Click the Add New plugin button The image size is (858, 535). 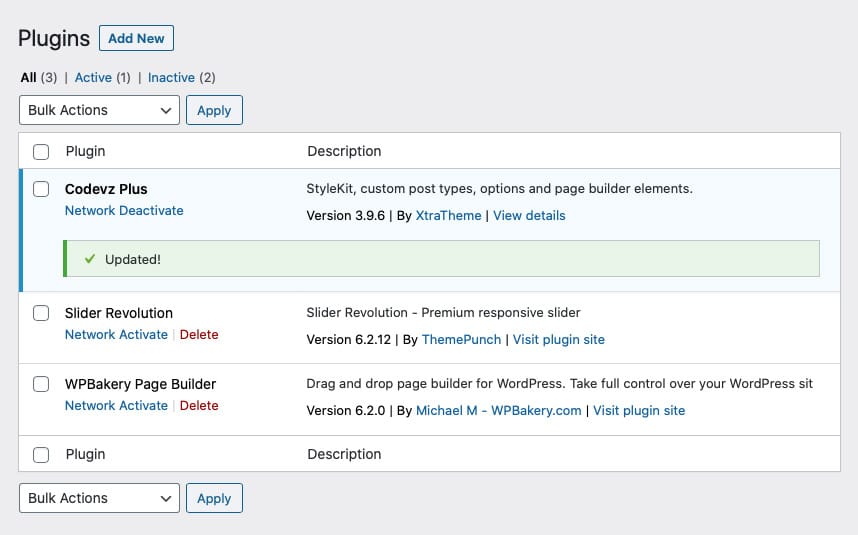[136, 38]
